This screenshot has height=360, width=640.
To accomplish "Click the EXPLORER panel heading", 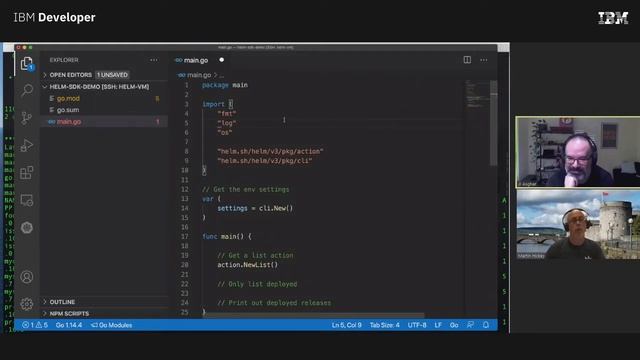I will click(64, 60).
